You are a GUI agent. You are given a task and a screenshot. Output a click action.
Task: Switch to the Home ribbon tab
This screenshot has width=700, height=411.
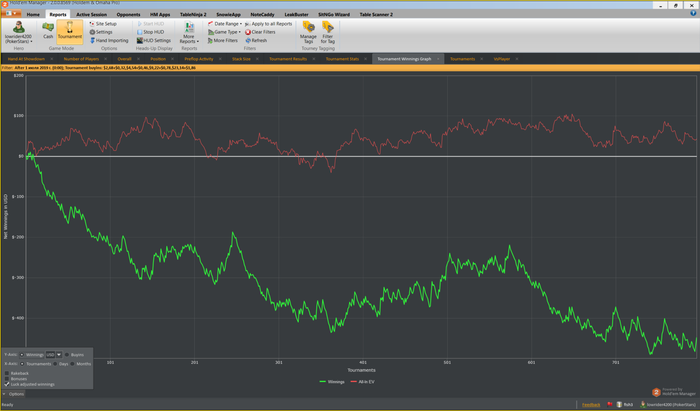(x=33, y=14)
